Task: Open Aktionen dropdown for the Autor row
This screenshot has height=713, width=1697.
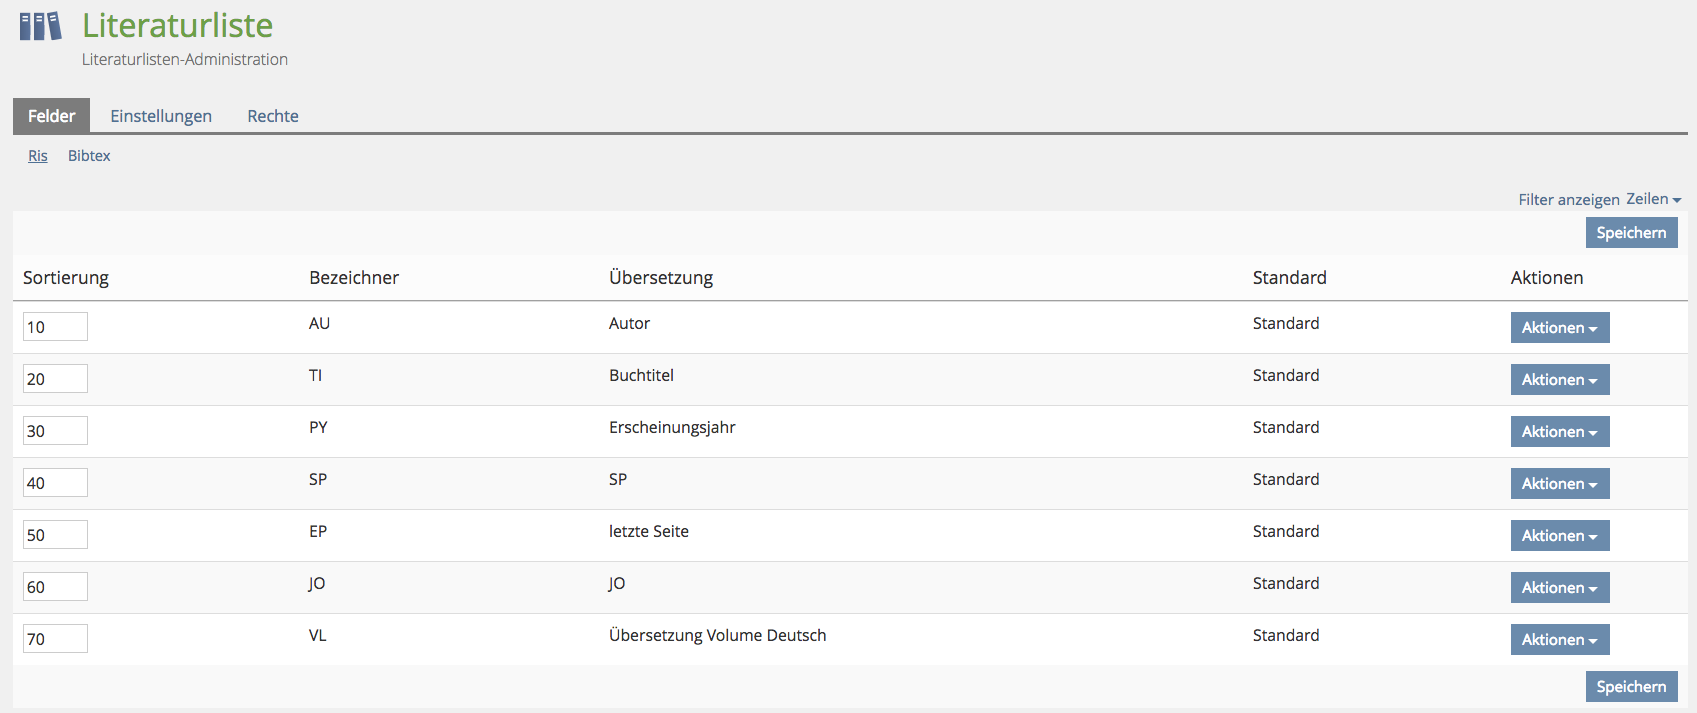Action: (1559, 328)
